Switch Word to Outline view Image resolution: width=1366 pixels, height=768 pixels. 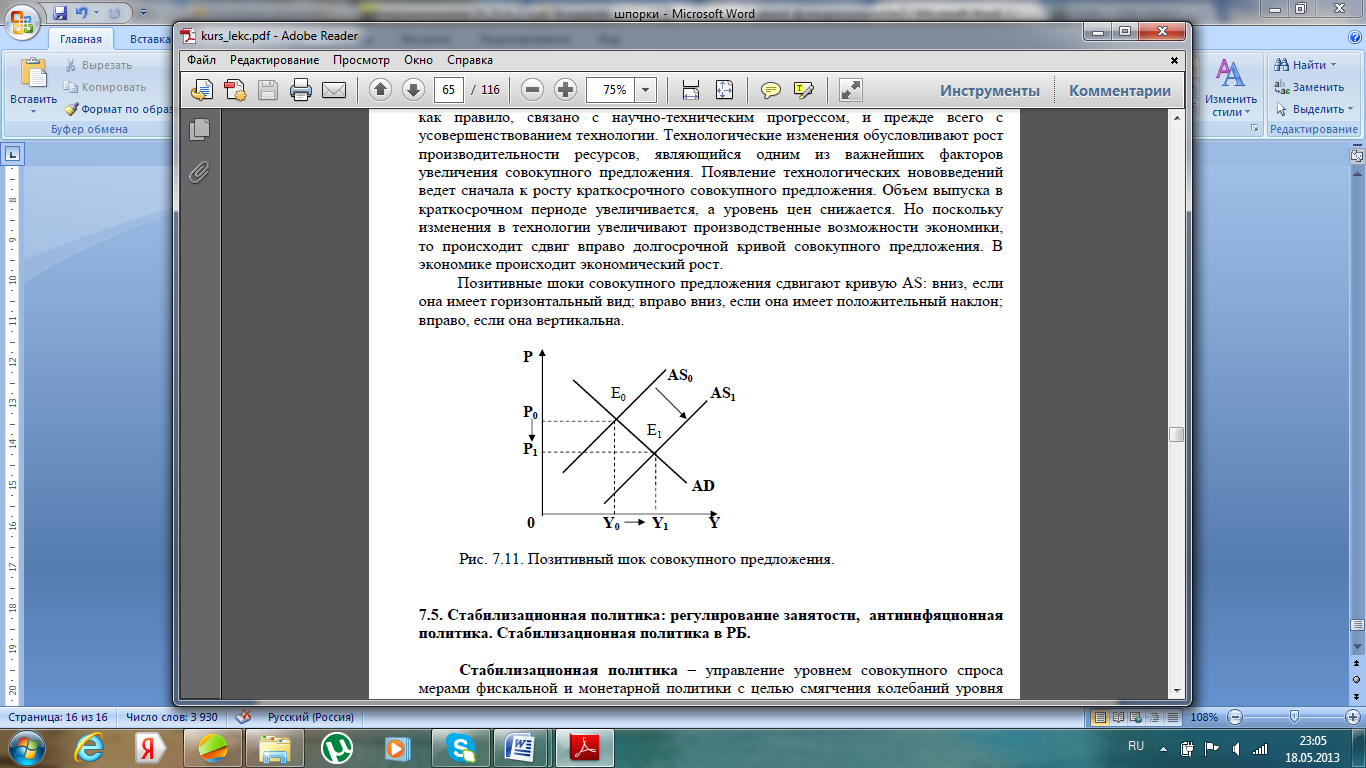pos(1152,717)
